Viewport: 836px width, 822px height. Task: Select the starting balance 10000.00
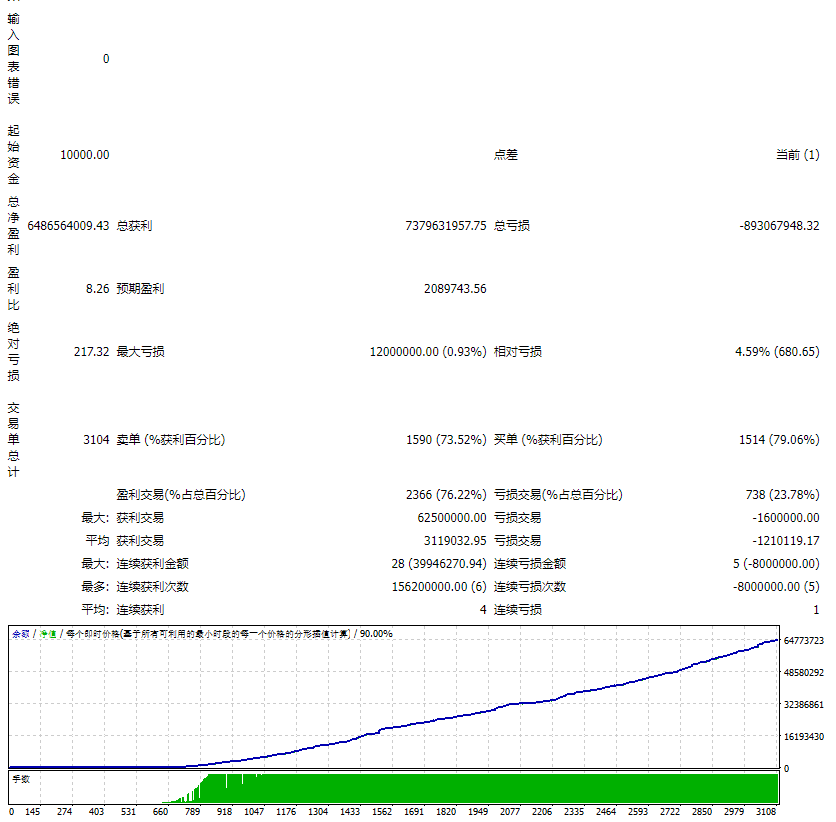coord(85,155)
